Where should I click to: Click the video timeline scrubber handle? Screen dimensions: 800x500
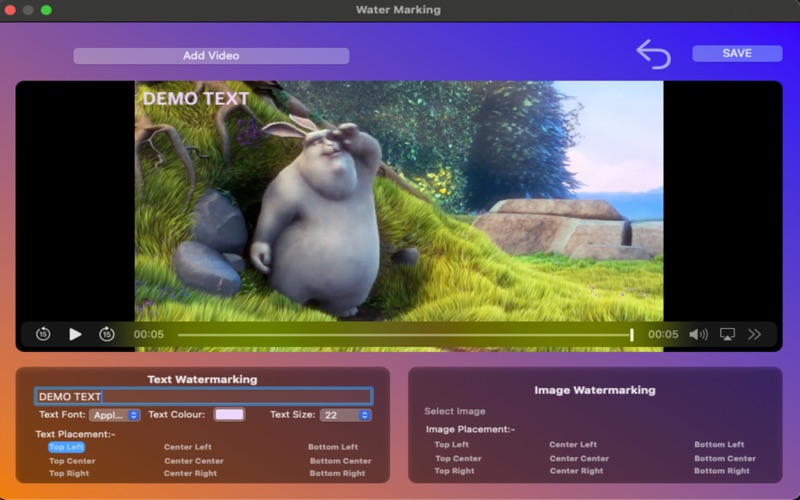pos(632,335)
